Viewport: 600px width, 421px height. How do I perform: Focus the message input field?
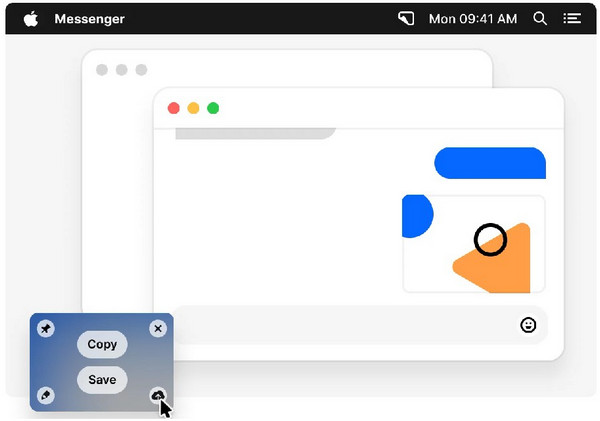pos(340,325)
